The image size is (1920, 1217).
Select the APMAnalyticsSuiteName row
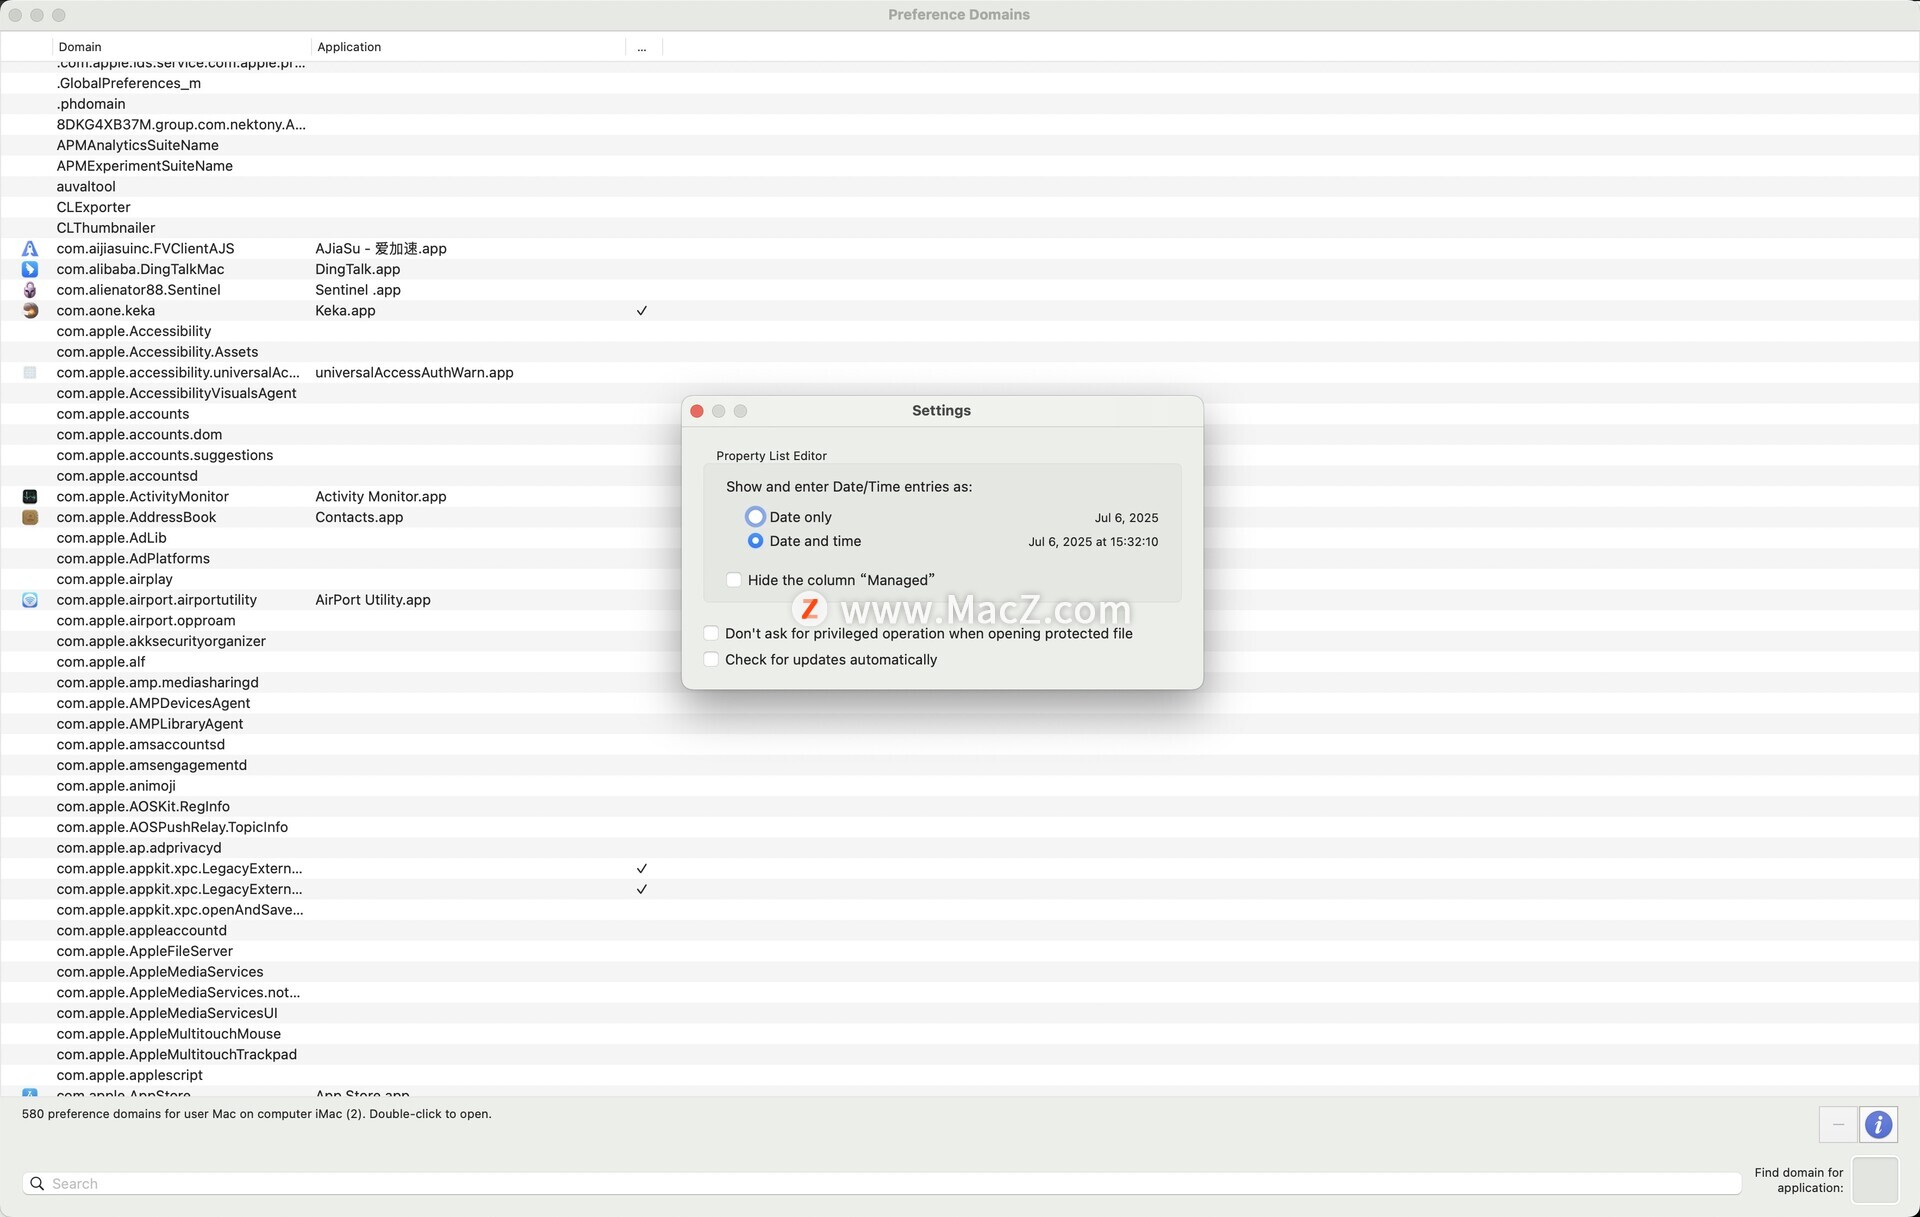pos(960,146)
